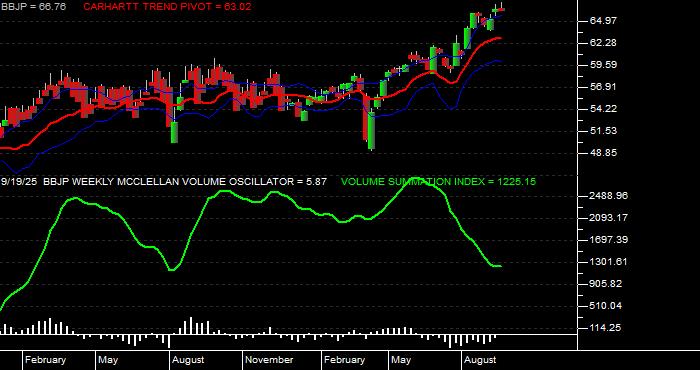Click the second May label on time axis
Image resolution: width=700 pixels, height=370 pixels.
[401, 360]
